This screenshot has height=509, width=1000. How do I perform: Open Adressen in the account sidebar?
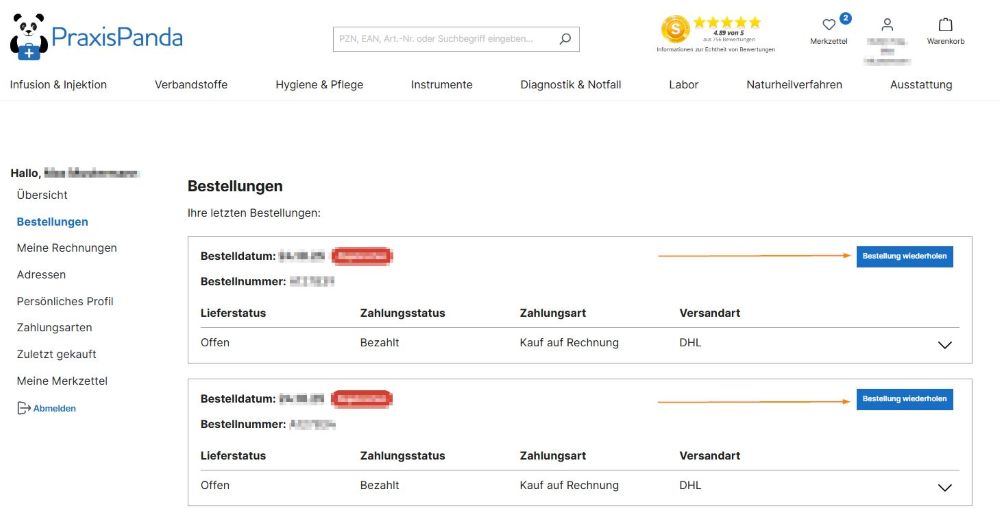[x=41, y=275]
